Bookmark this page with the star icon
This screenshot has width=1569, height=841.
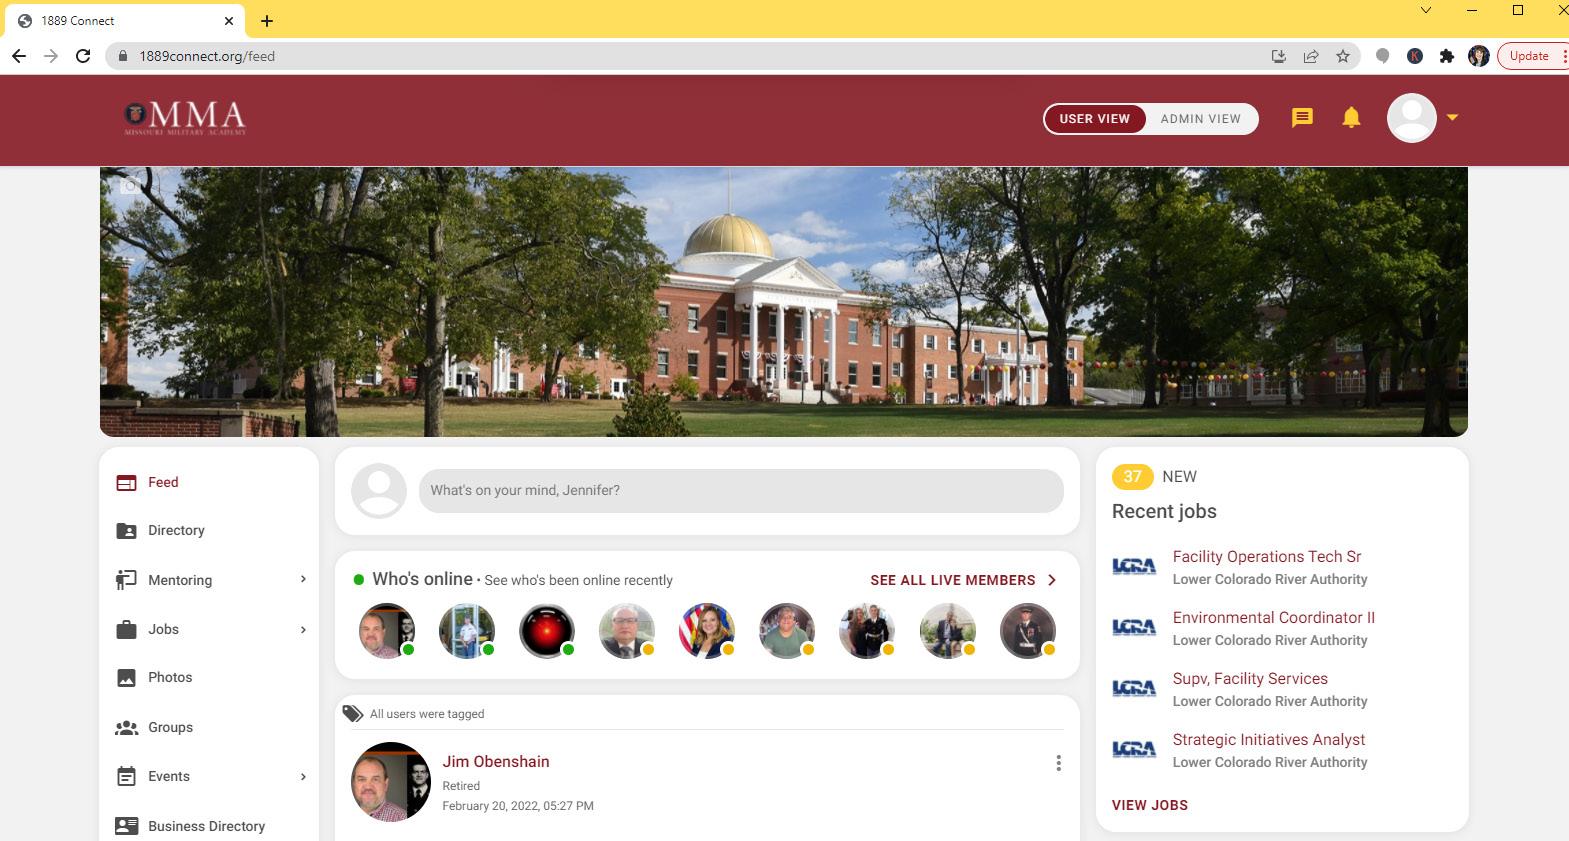1343,56
